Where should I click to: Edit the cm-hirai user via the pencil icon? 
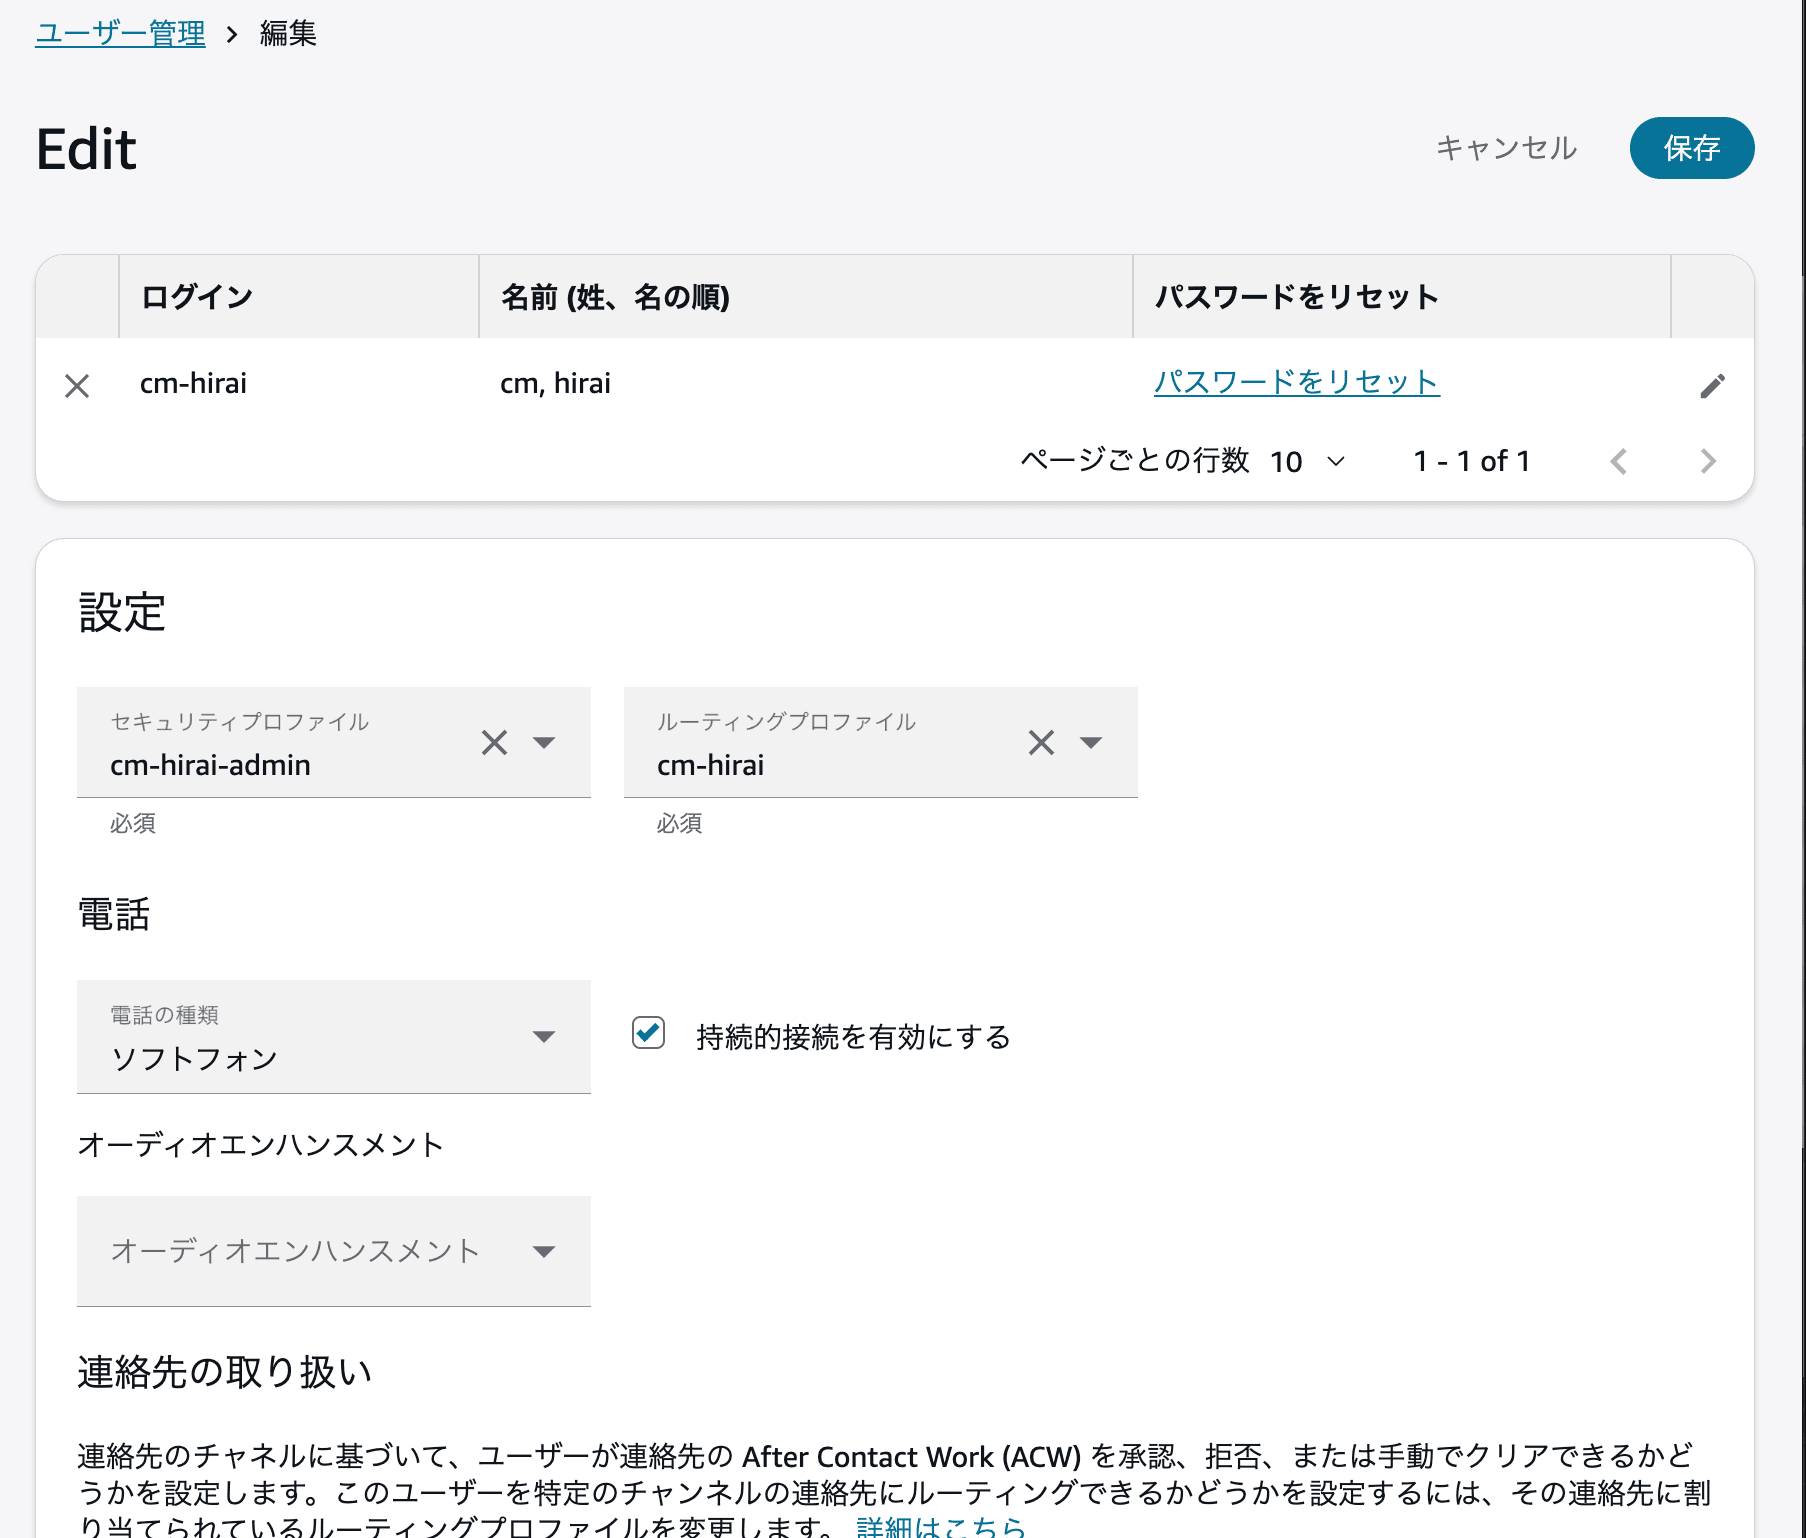(1713, 385)
